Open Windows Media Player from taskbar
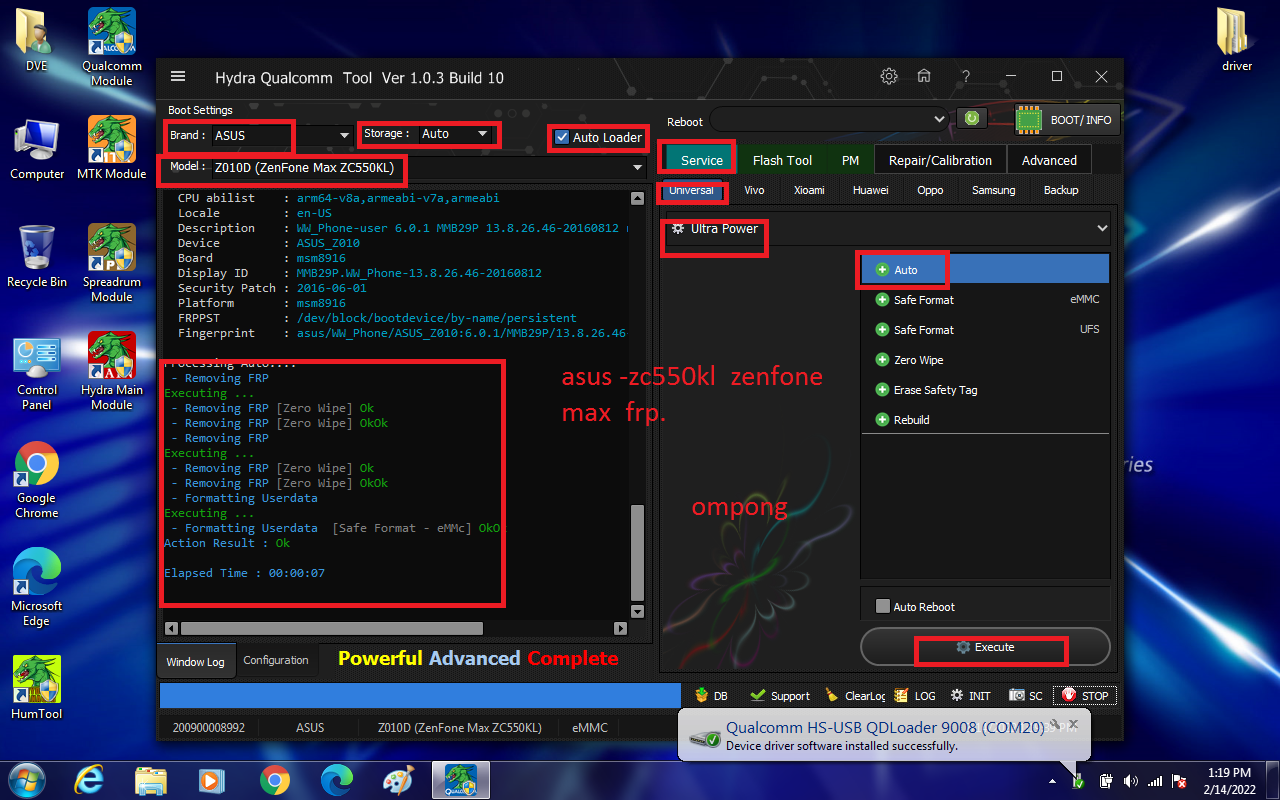Screen dimensions: 1280x800 (212, 780)
